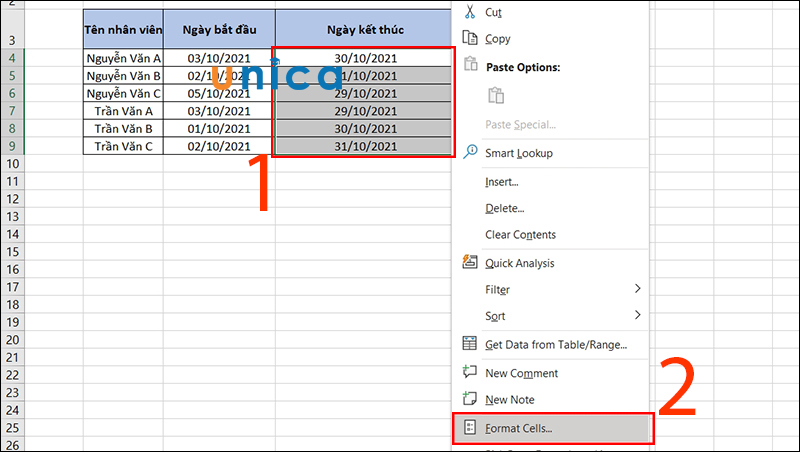
Task: Click the paste clipboard icon under Paste Options
Action: [x=495, y=96]
